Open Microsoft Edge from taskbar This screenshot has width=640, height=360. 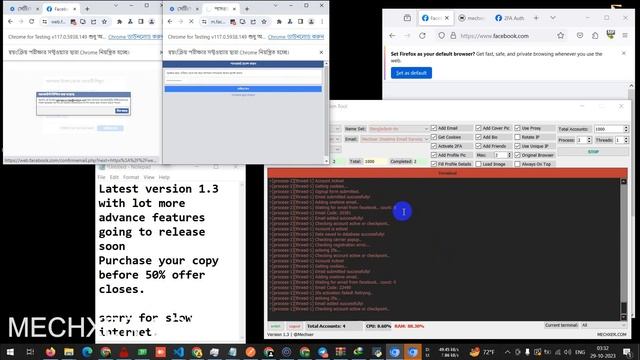(x=87, y=352)
